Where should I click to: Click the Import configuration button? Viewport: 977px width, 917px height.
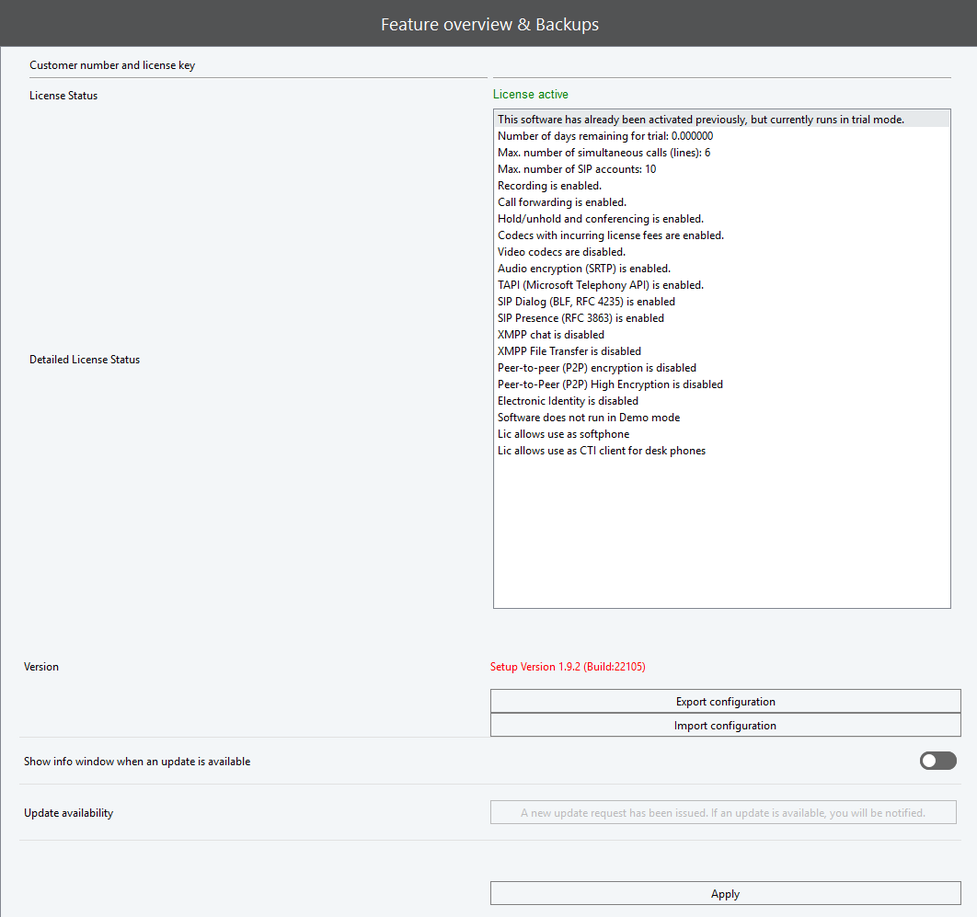725,725
